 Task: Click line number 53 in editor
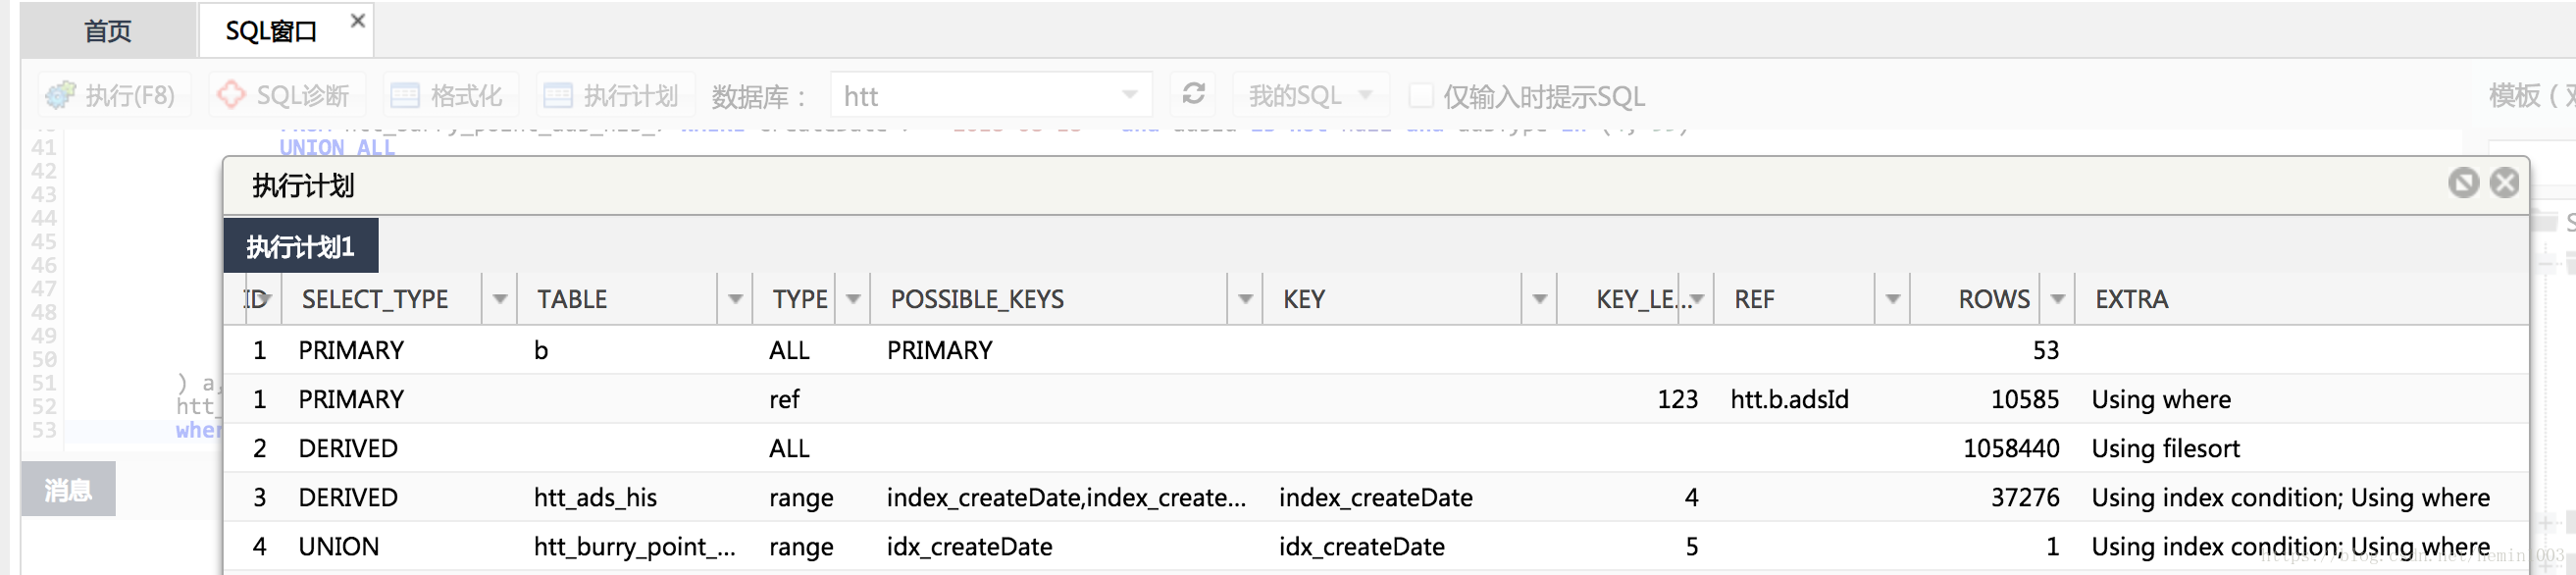[x=44, y=430]
